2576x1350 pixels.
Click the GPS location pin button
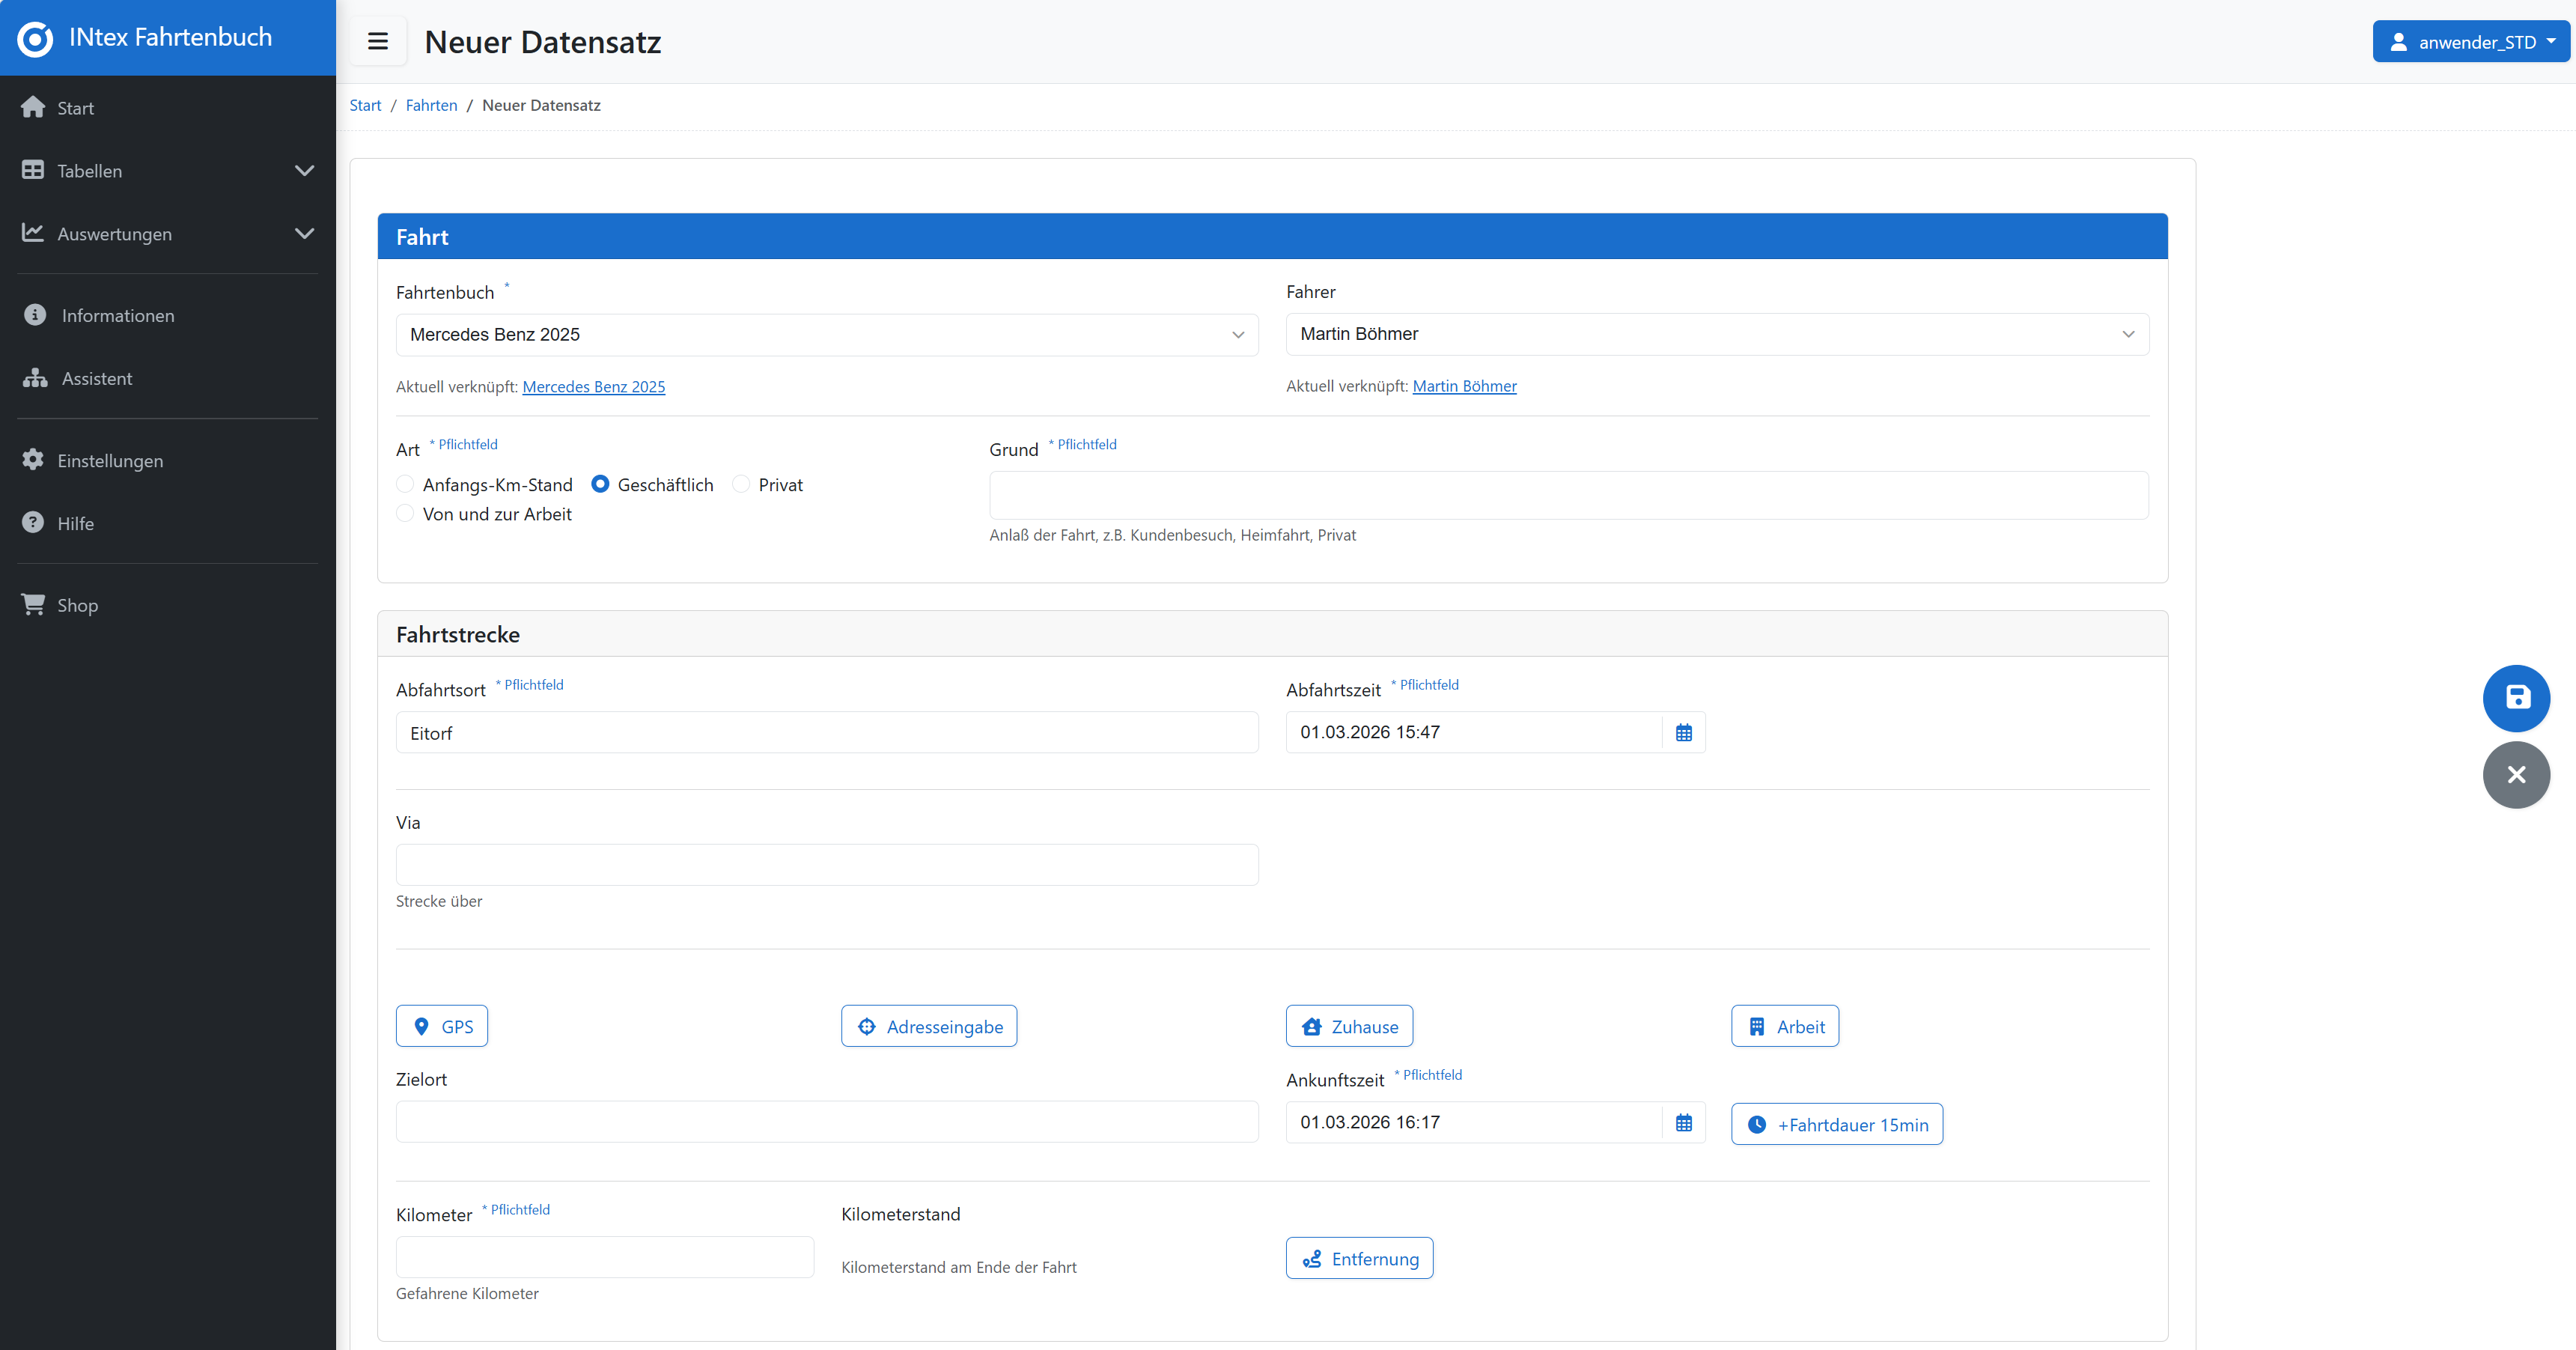[x=441, y=1026]
